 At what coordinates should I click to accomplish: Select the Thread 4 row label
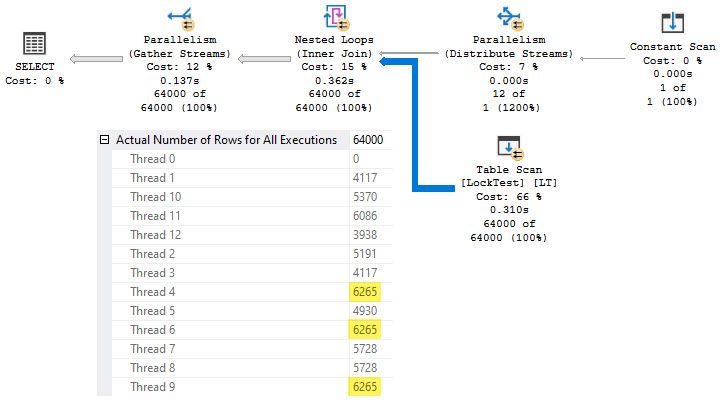[152, 291]
